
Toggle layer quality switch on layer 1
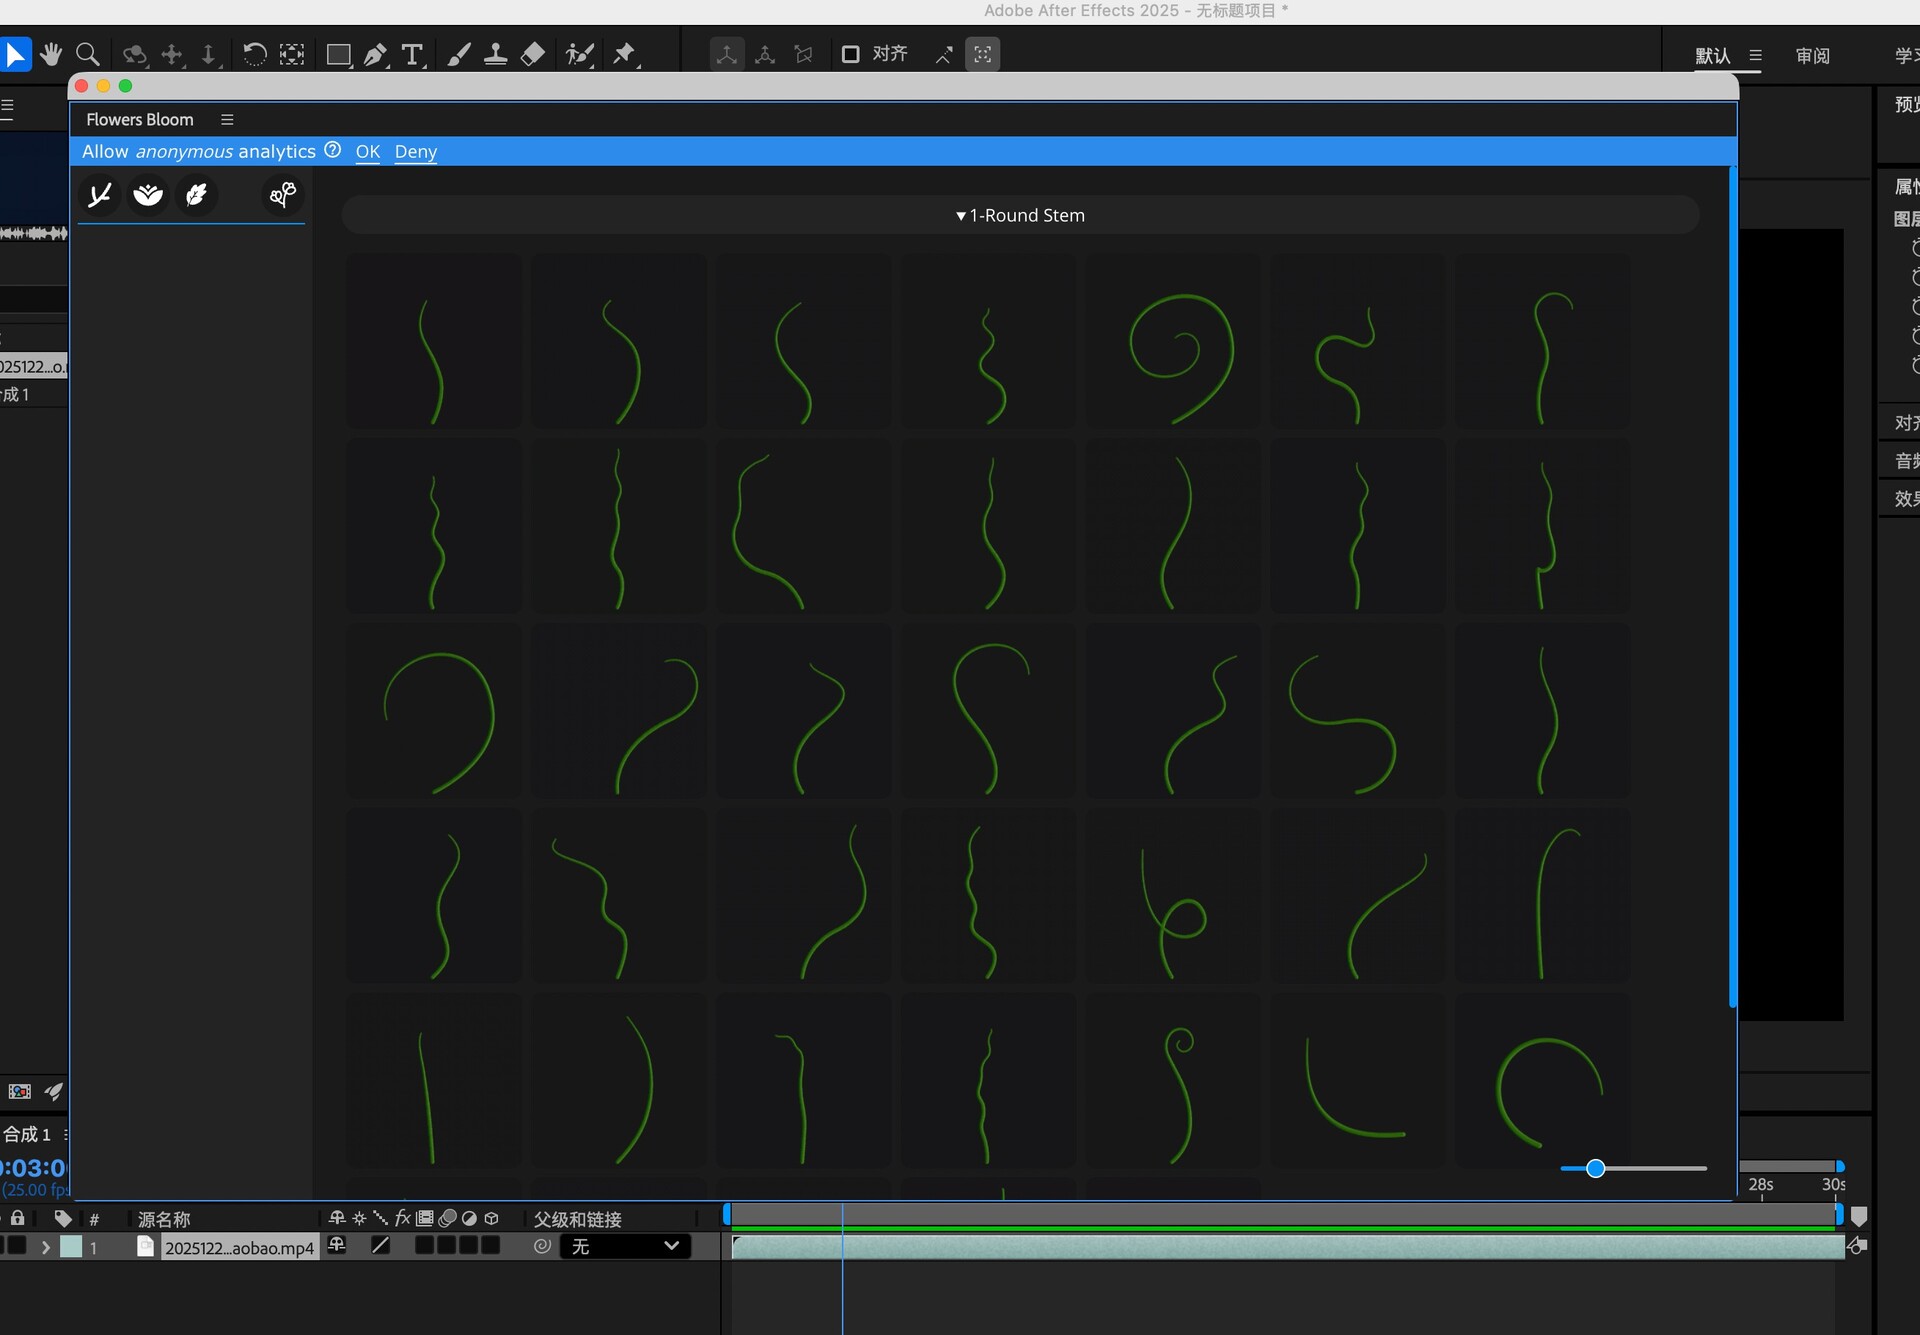click(x=381, y=1245)
